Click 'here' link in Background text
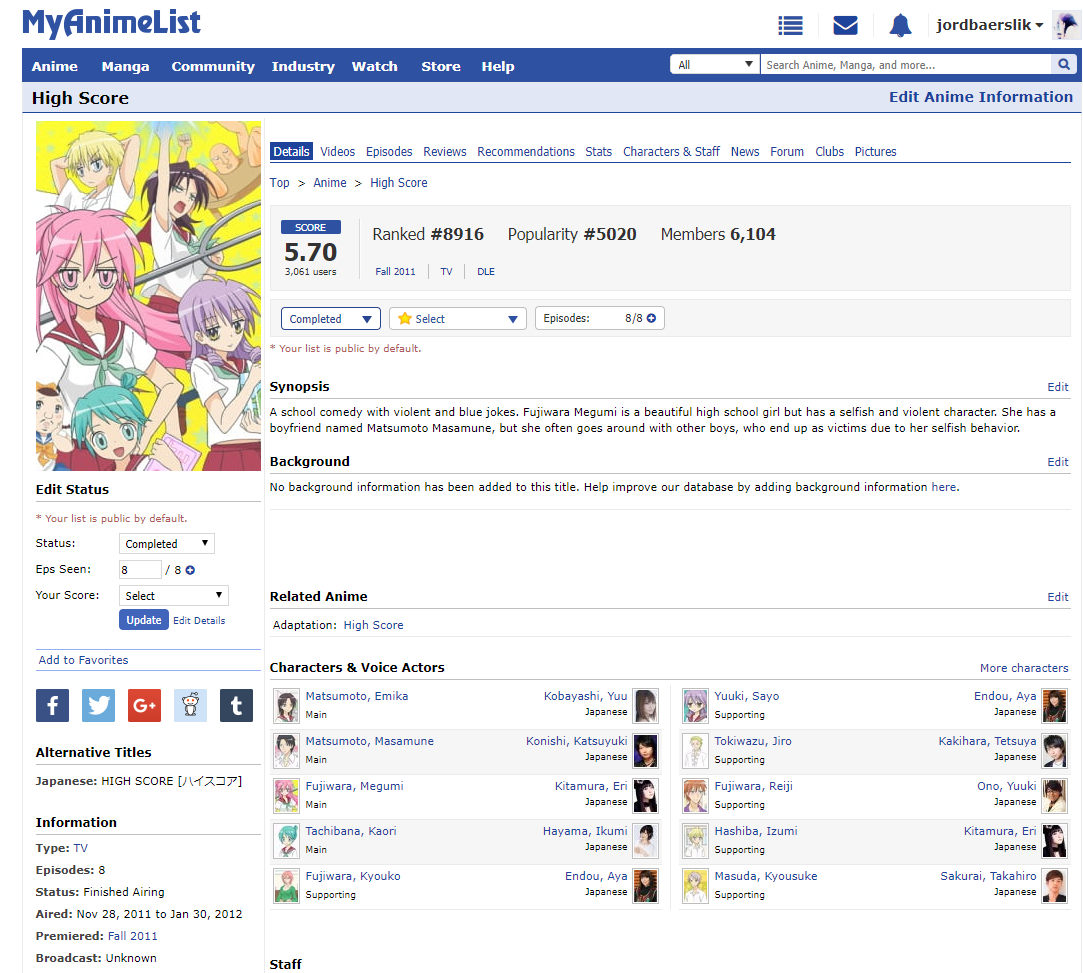 (x=943, y=487)
